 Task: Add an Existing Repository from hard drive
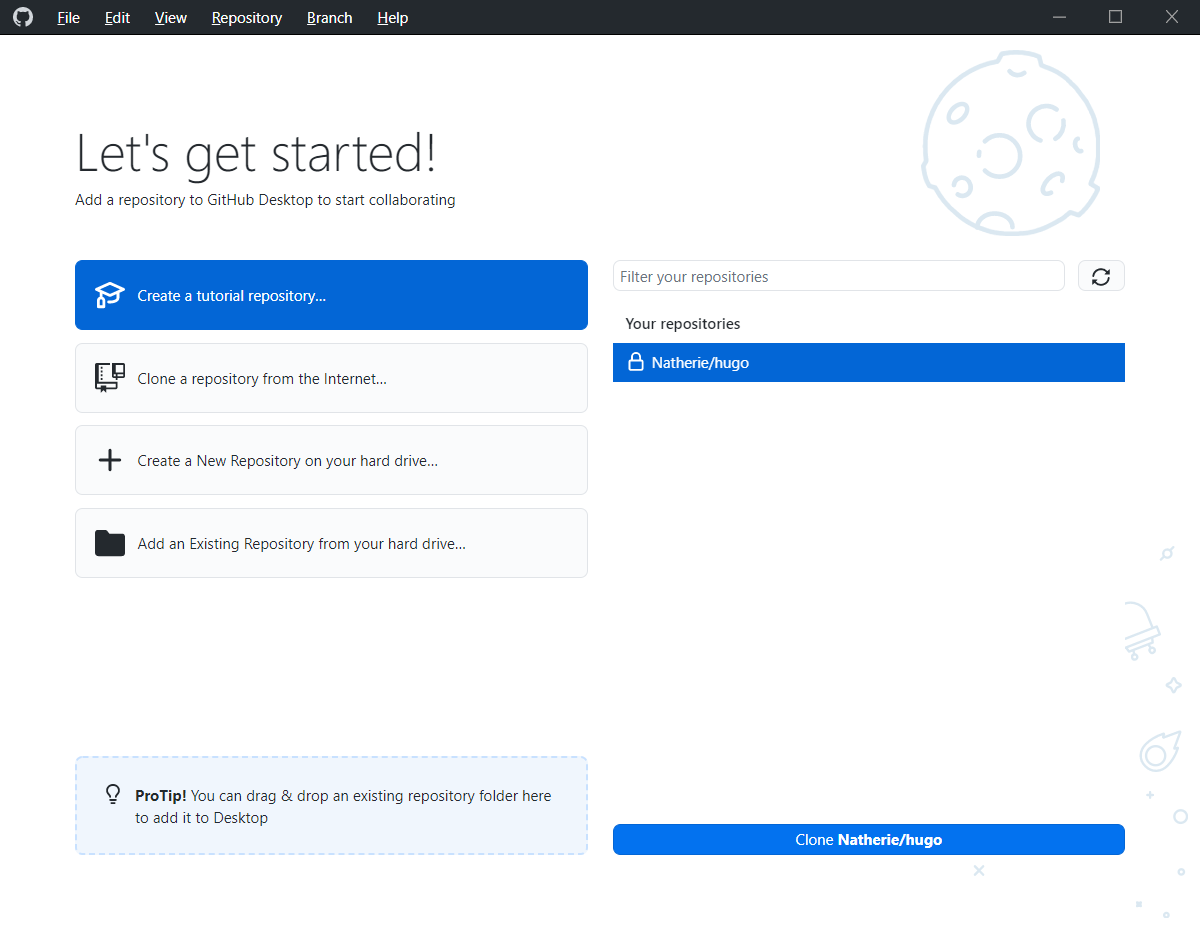(x=331, y=543)
